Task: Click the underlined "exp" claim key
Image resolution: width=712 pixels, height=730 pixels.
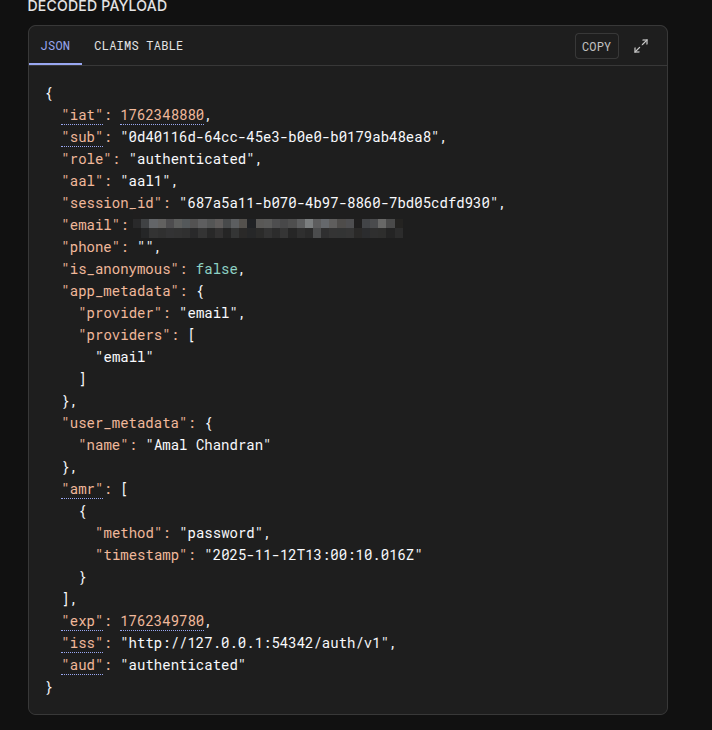Action: [x=87, y=621]
